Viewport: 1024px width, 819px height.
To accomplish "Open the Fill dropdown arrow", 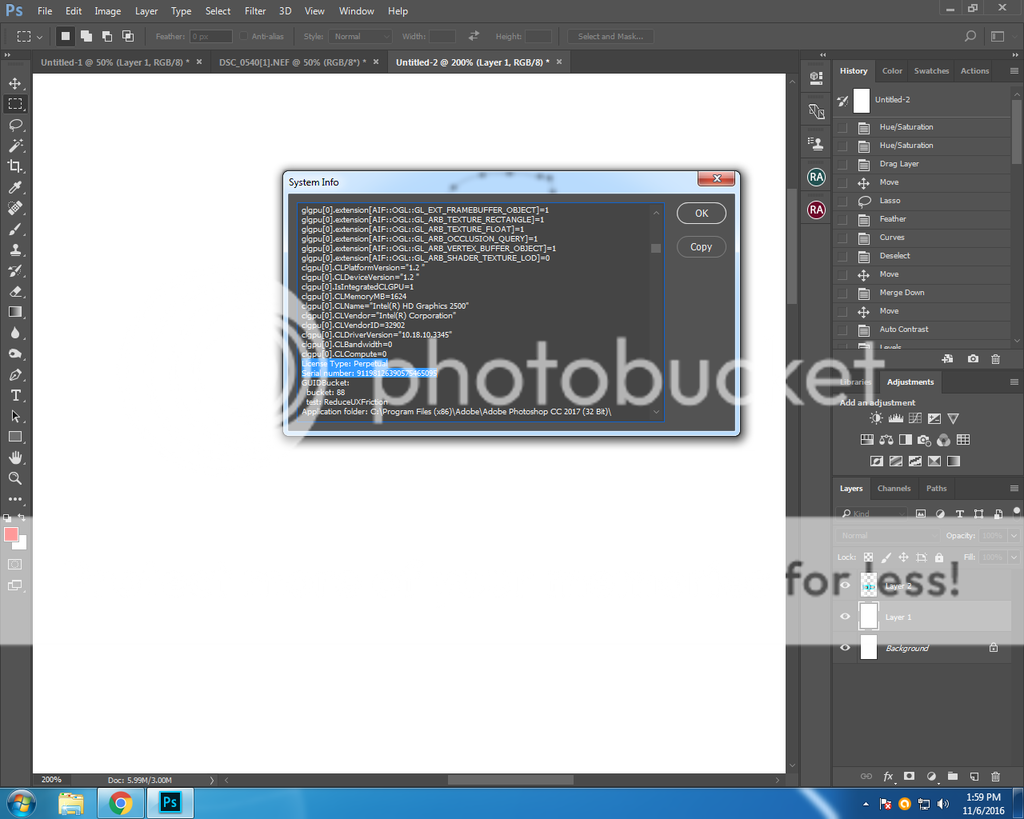I will click(x=1014, y=557).
